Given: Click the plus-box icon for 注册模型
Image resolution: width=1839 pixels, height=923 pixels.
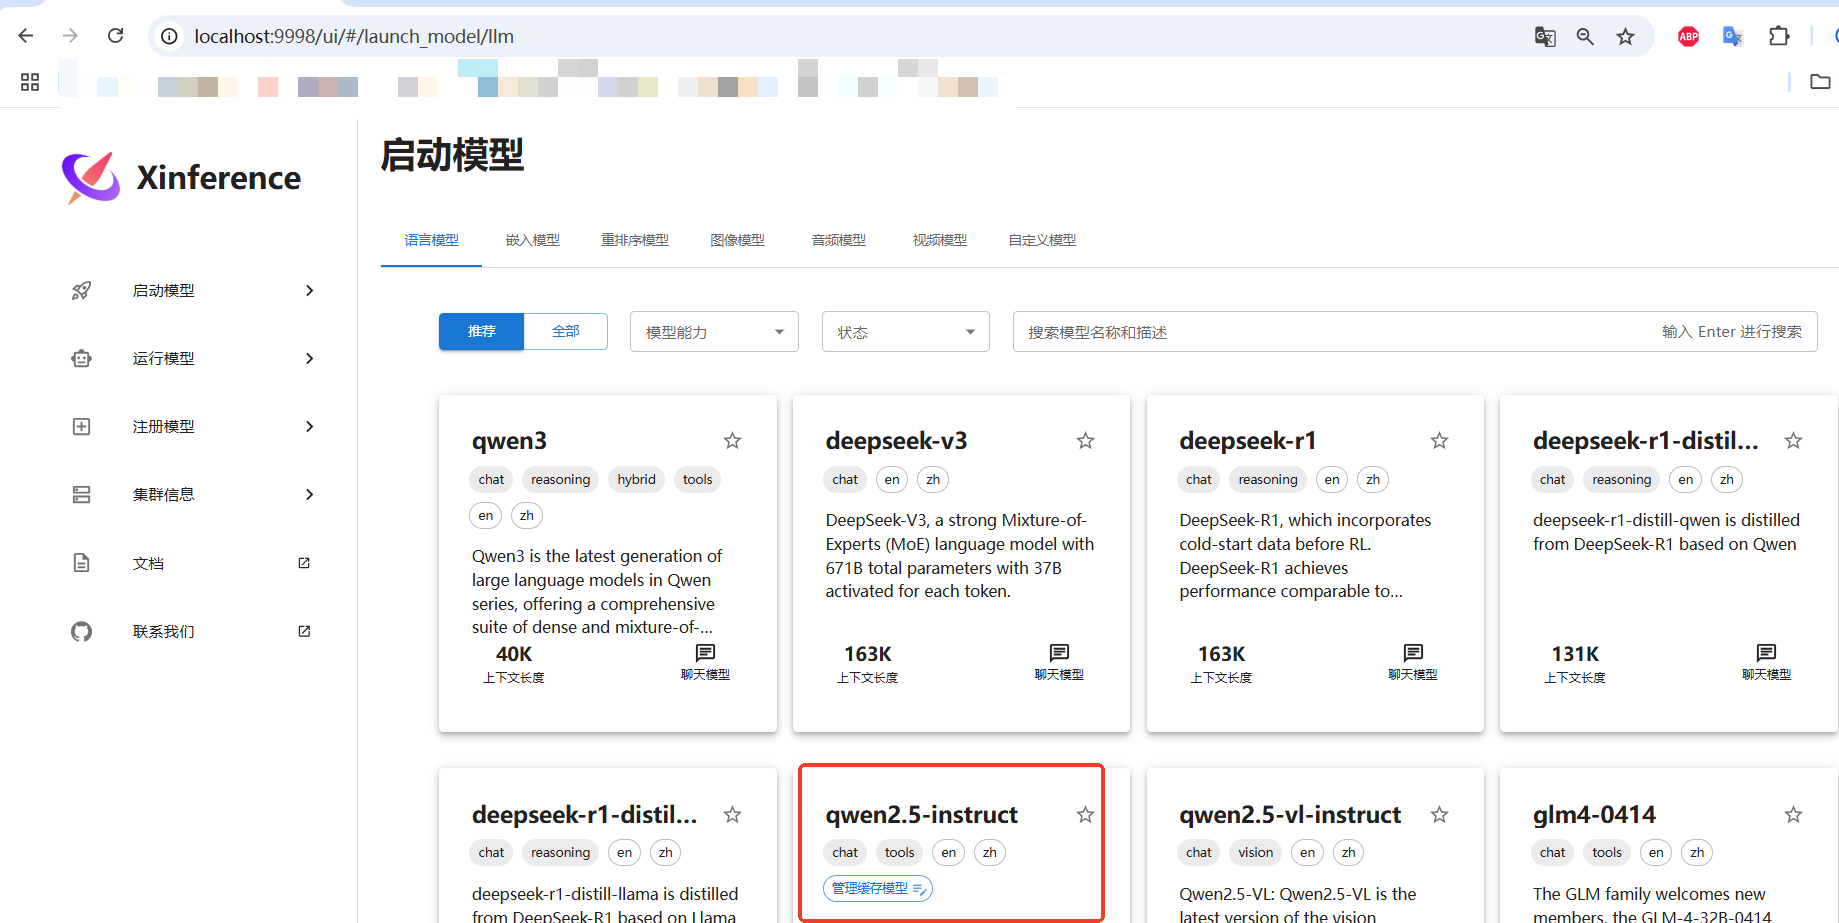Looking at the screenshot, I should pyautogui.click(x=82, y=427).
